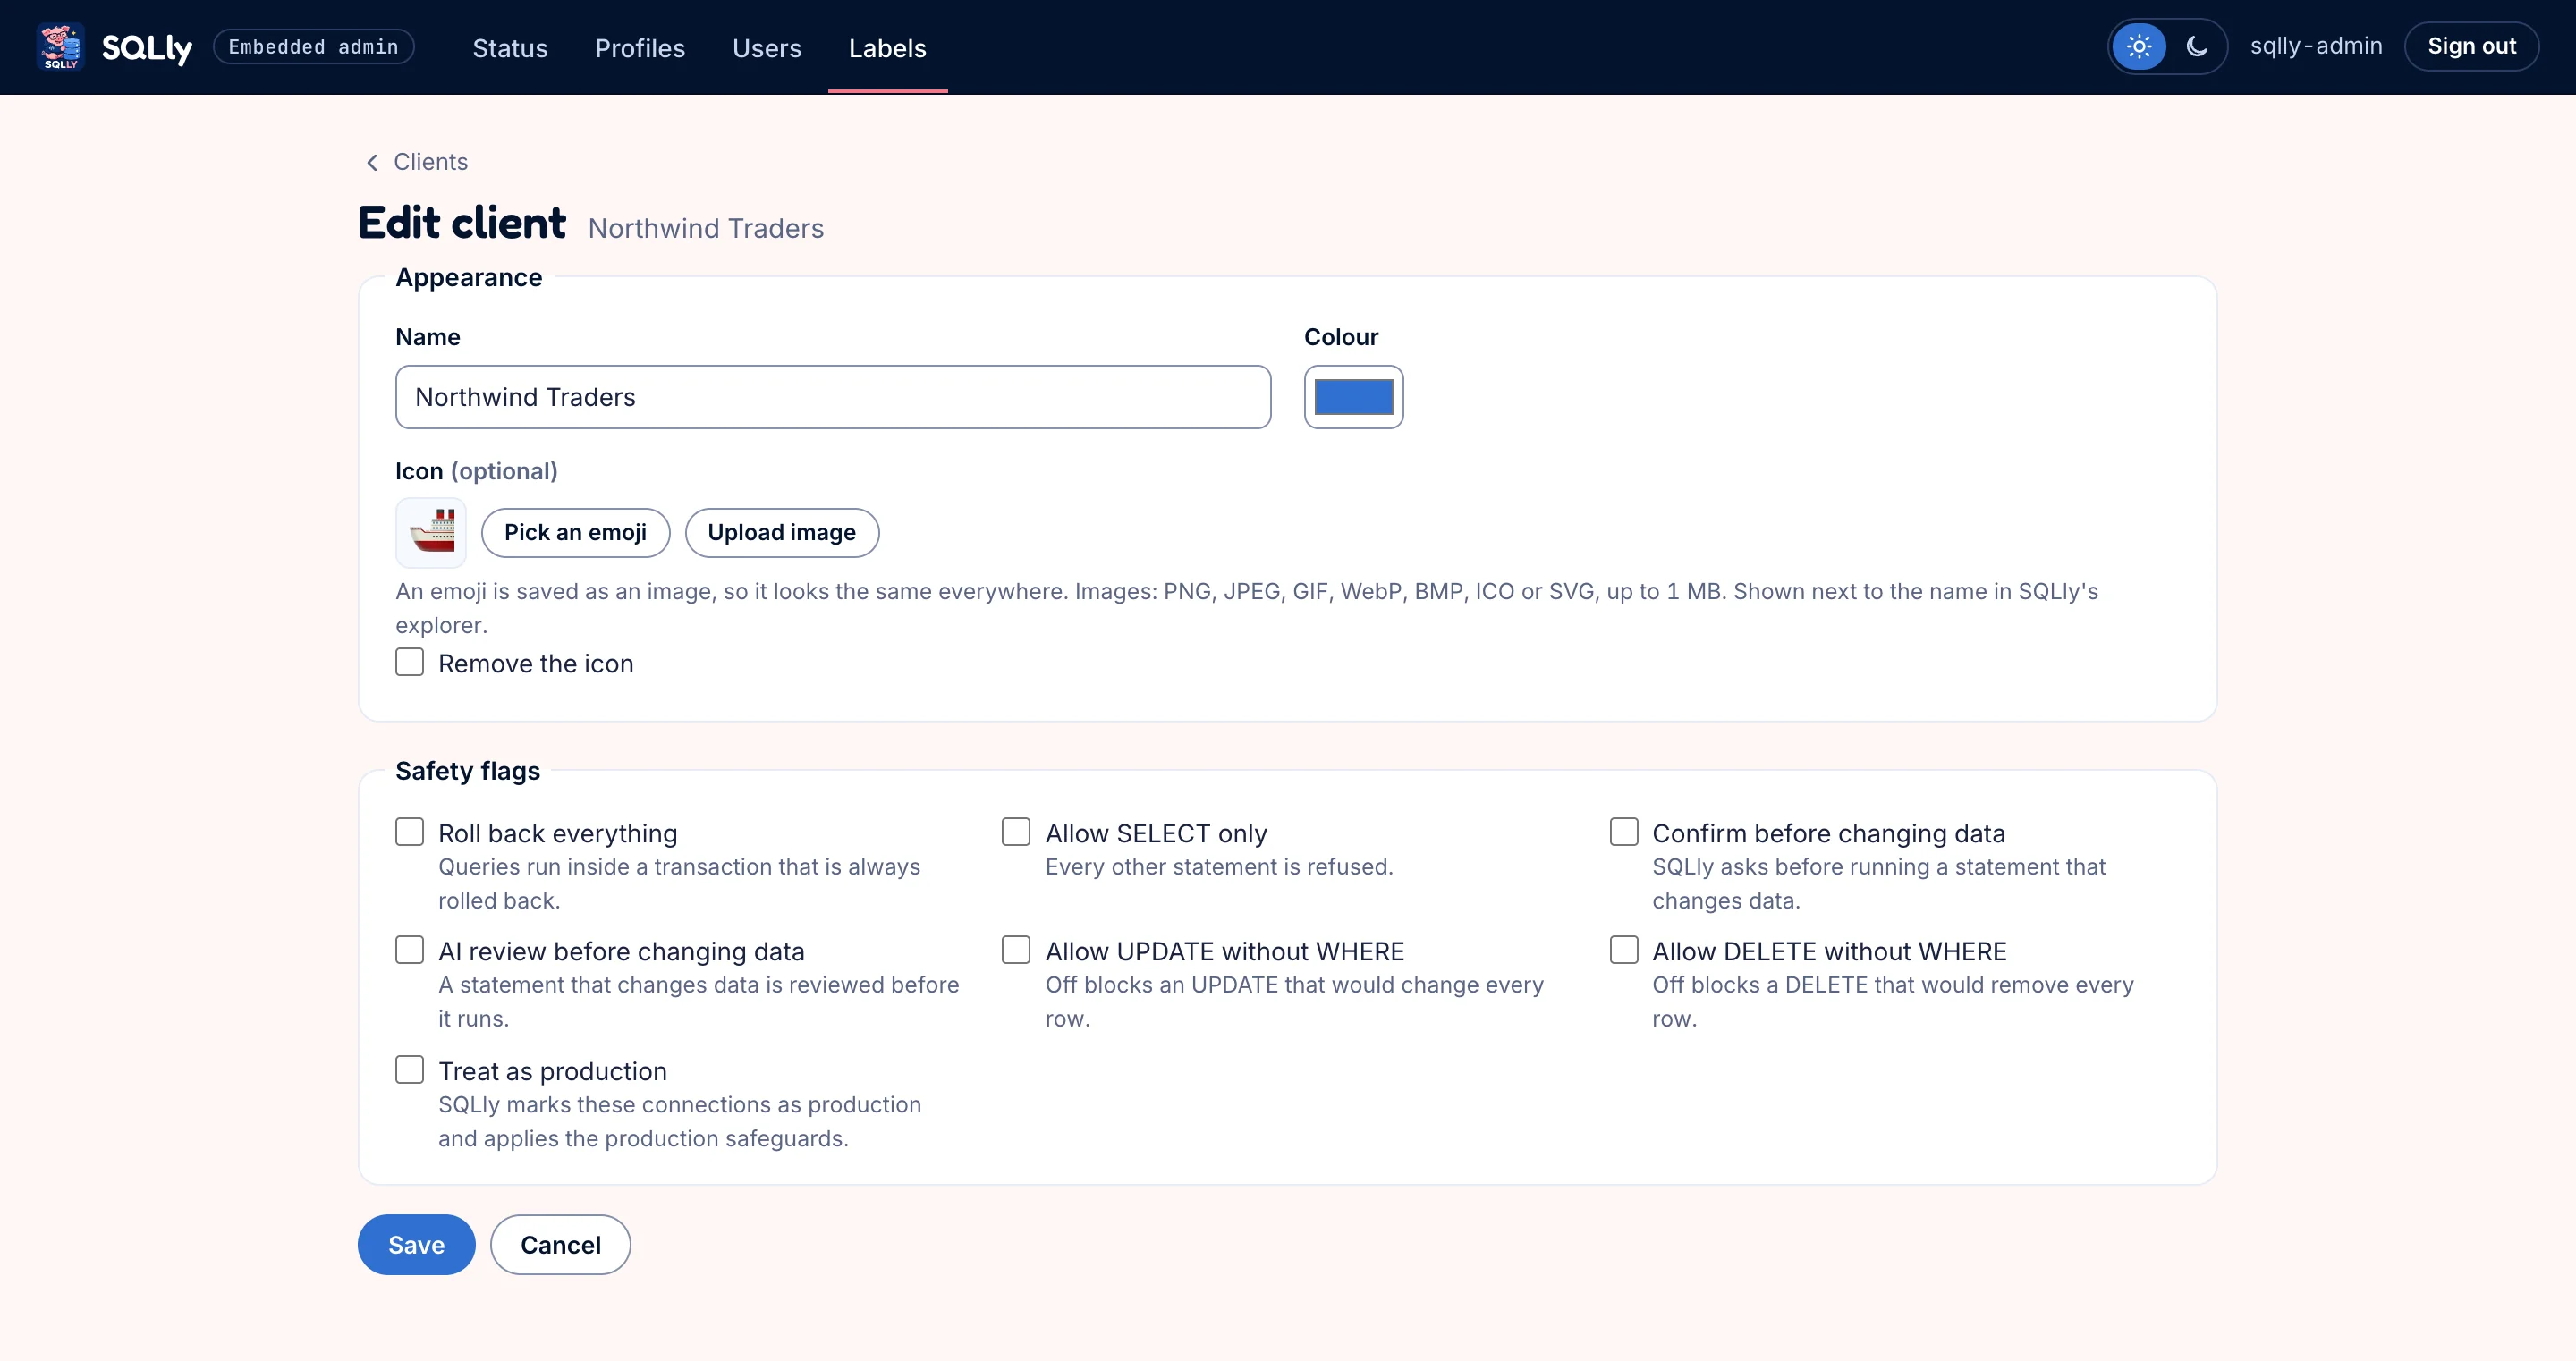Enable Allow DELETE without WHERE
The height and width of the screenshot is (1361, 2576).
click(x=1624, y=950)
